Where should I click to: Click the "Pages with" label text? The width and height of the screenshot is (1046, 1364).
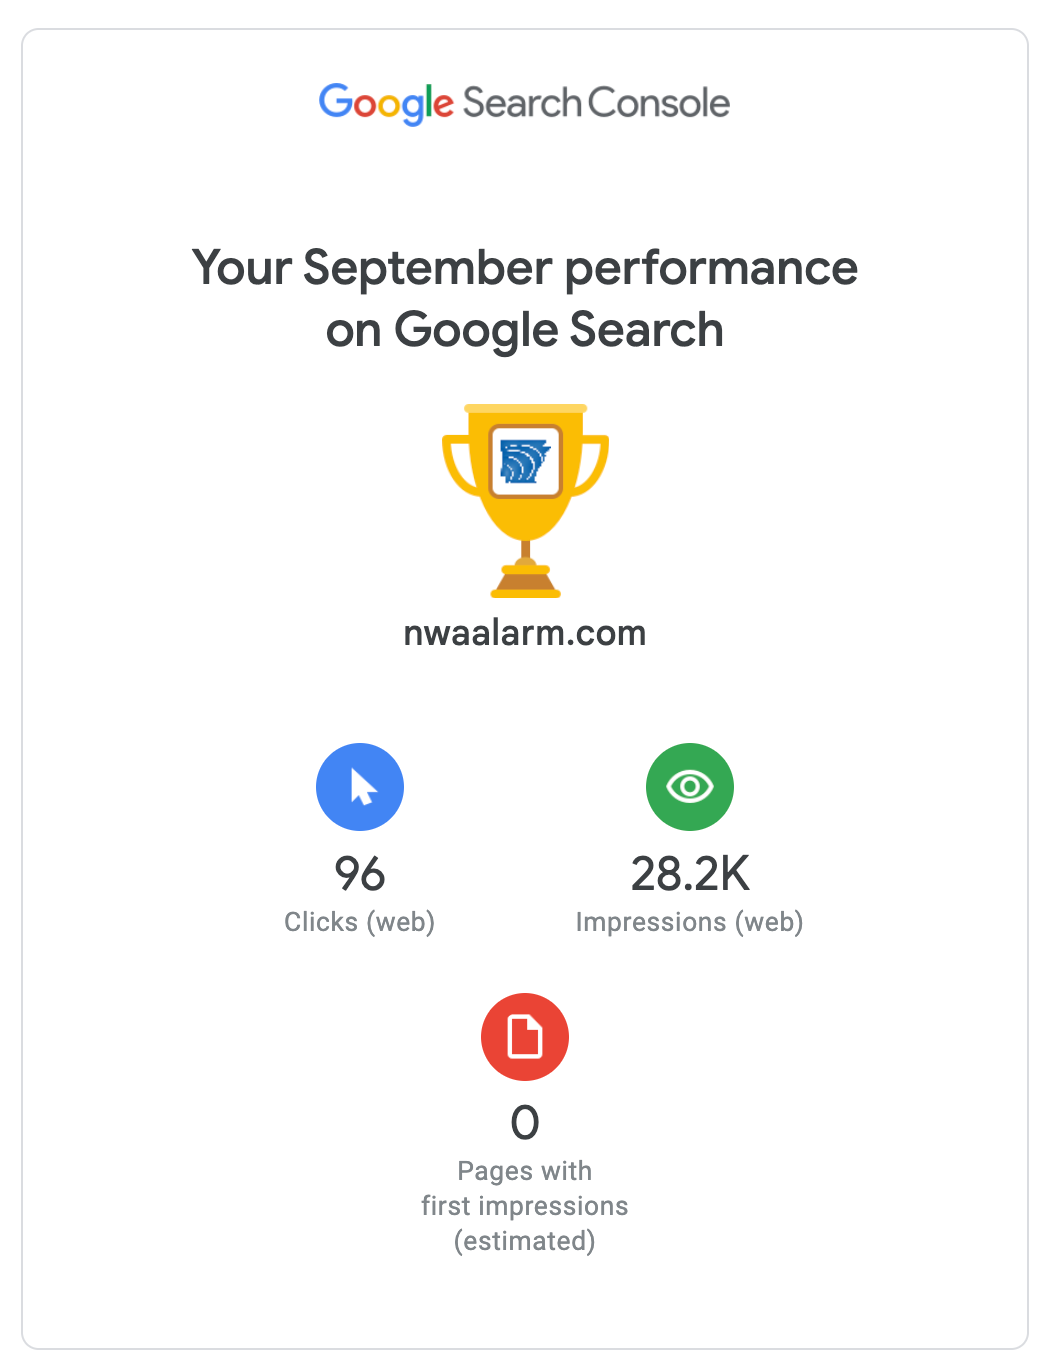click(x=525, y=1171)
